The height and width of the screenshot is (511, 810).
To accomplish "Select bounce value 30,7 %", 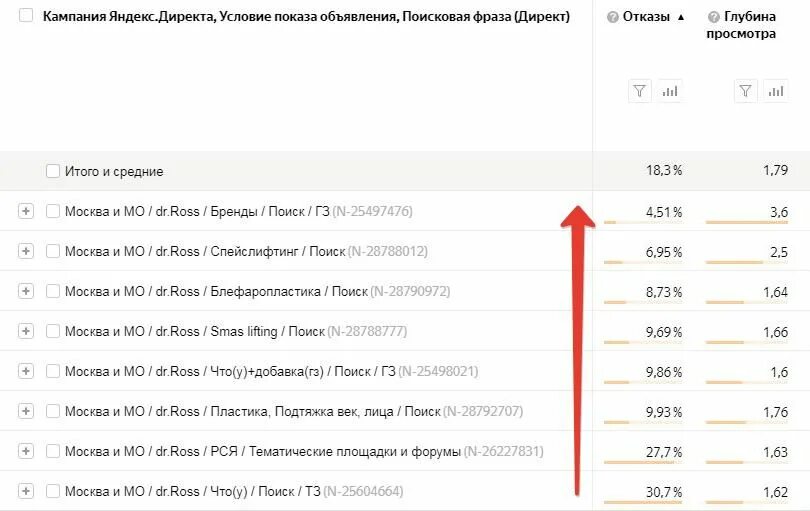I will coord(664,492).
